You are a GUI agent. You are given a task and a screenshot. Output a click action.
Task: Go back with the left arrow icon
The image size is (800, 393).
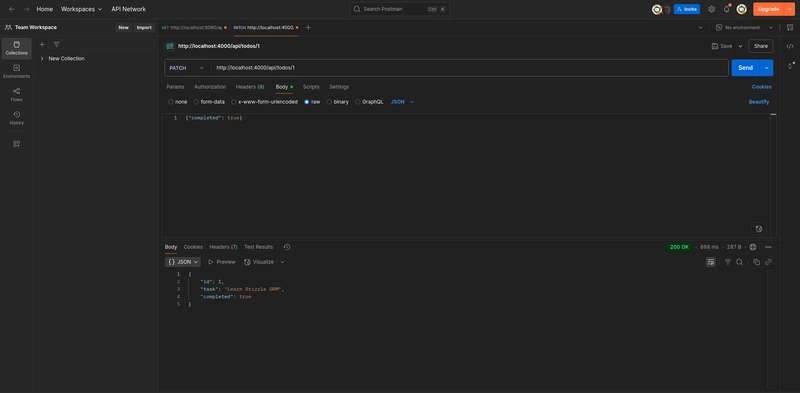(12, 9)
